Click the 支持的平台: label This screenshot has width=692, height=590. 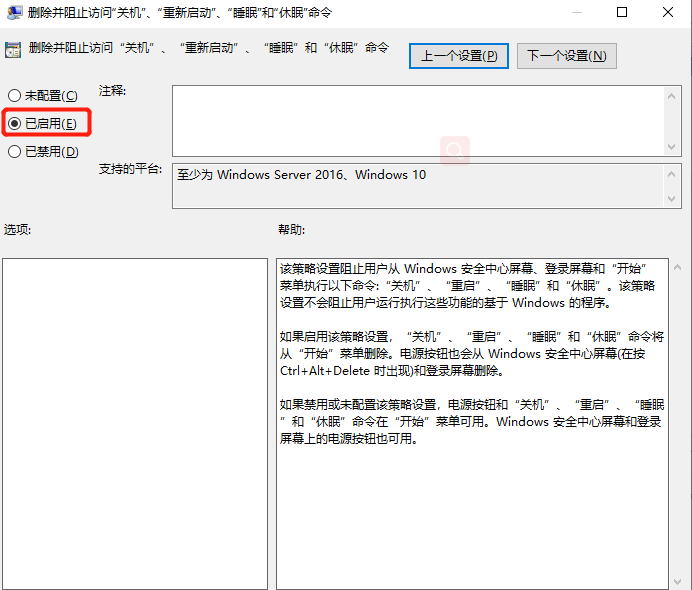coord(130,169)
